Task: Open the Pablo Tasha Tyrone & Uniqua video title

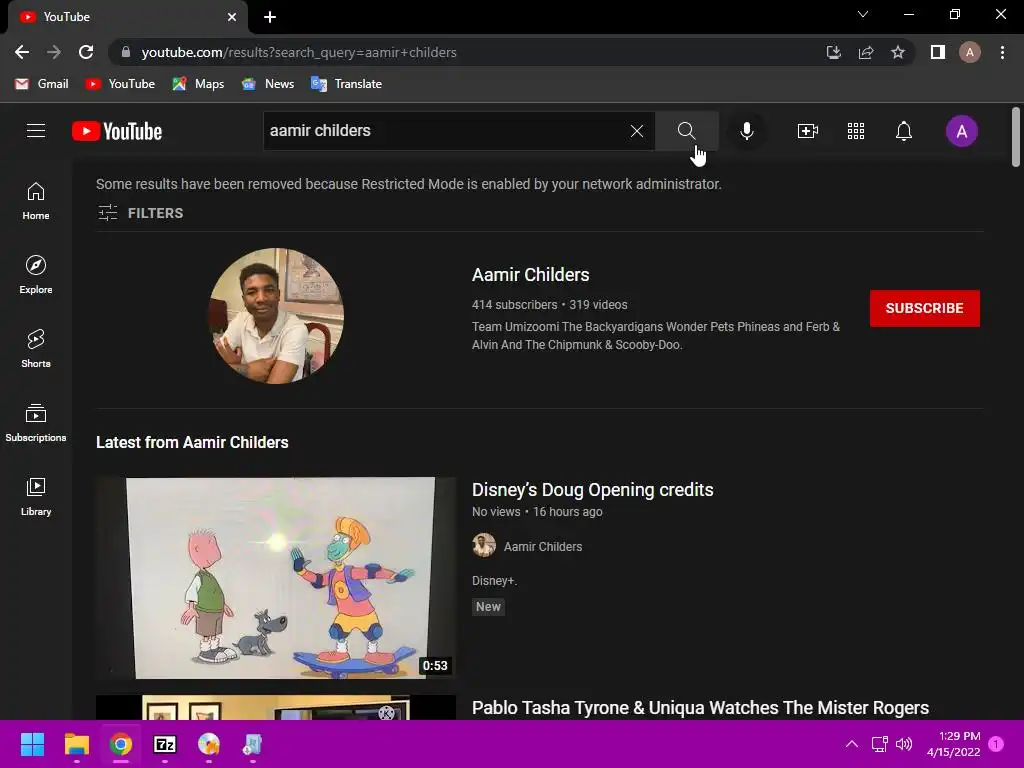Action: [x=700, y=708]
